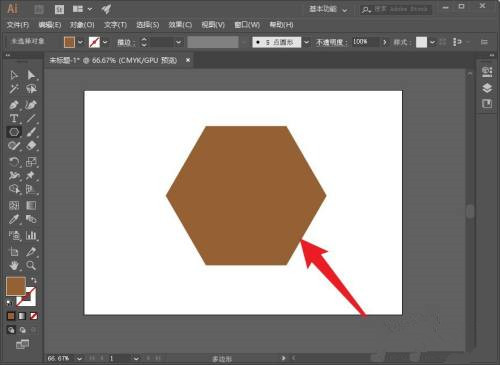Select the Mesh tool

pos(14,205)
